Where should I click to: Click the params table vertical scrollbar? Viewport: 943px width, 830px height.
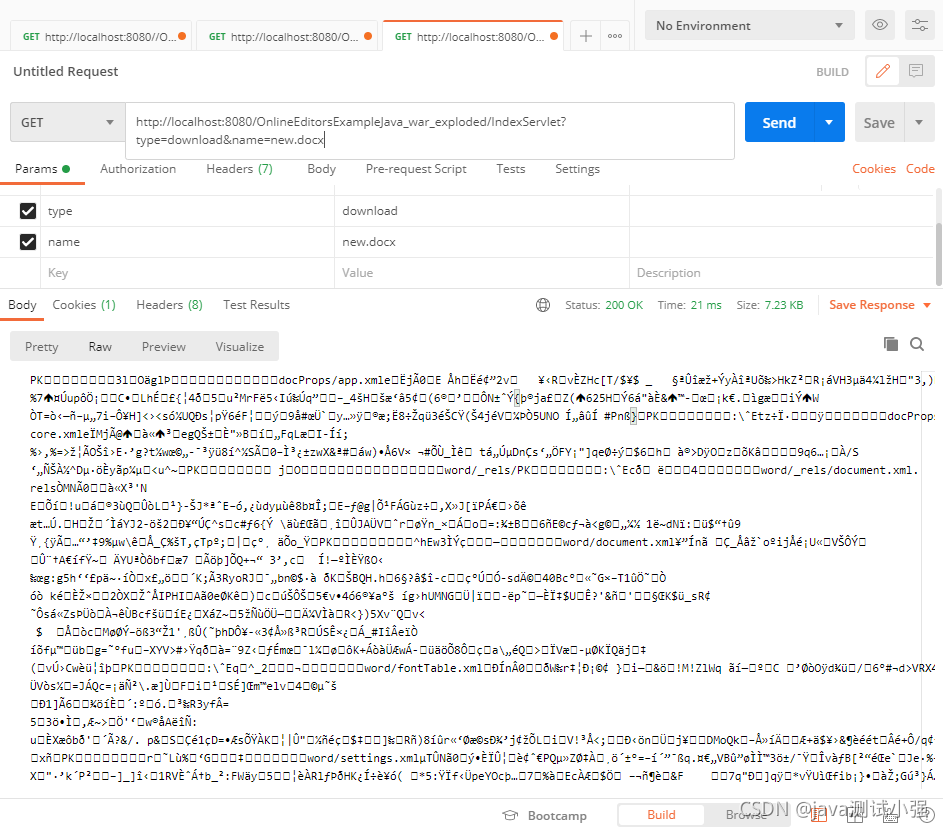click(x=939, y=254)
